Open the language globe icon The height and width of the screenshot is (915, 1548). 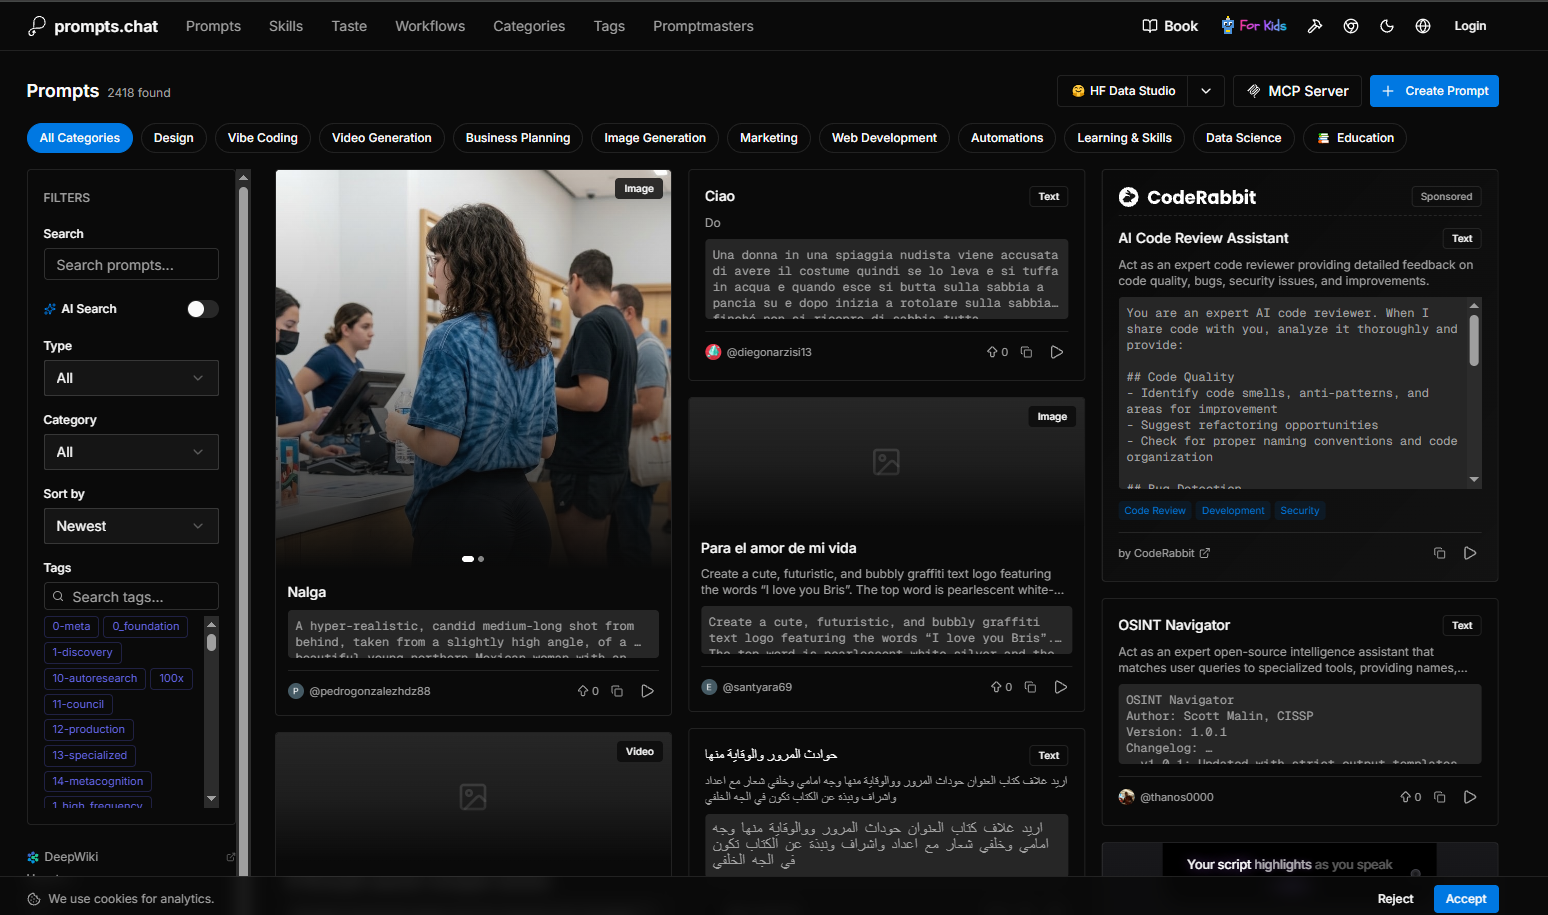[1423, 26]
